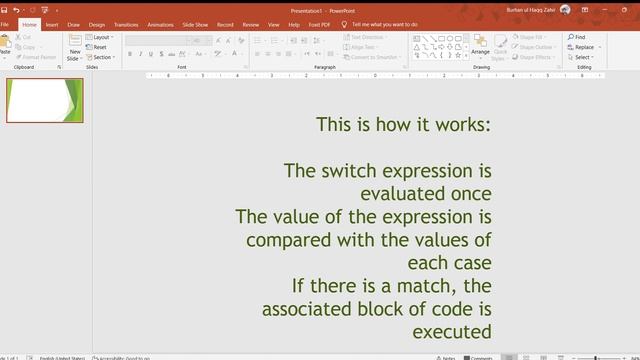Select slide 1 thumbnail in panel
Screen dimensions: 640x360
click(45, 100)
